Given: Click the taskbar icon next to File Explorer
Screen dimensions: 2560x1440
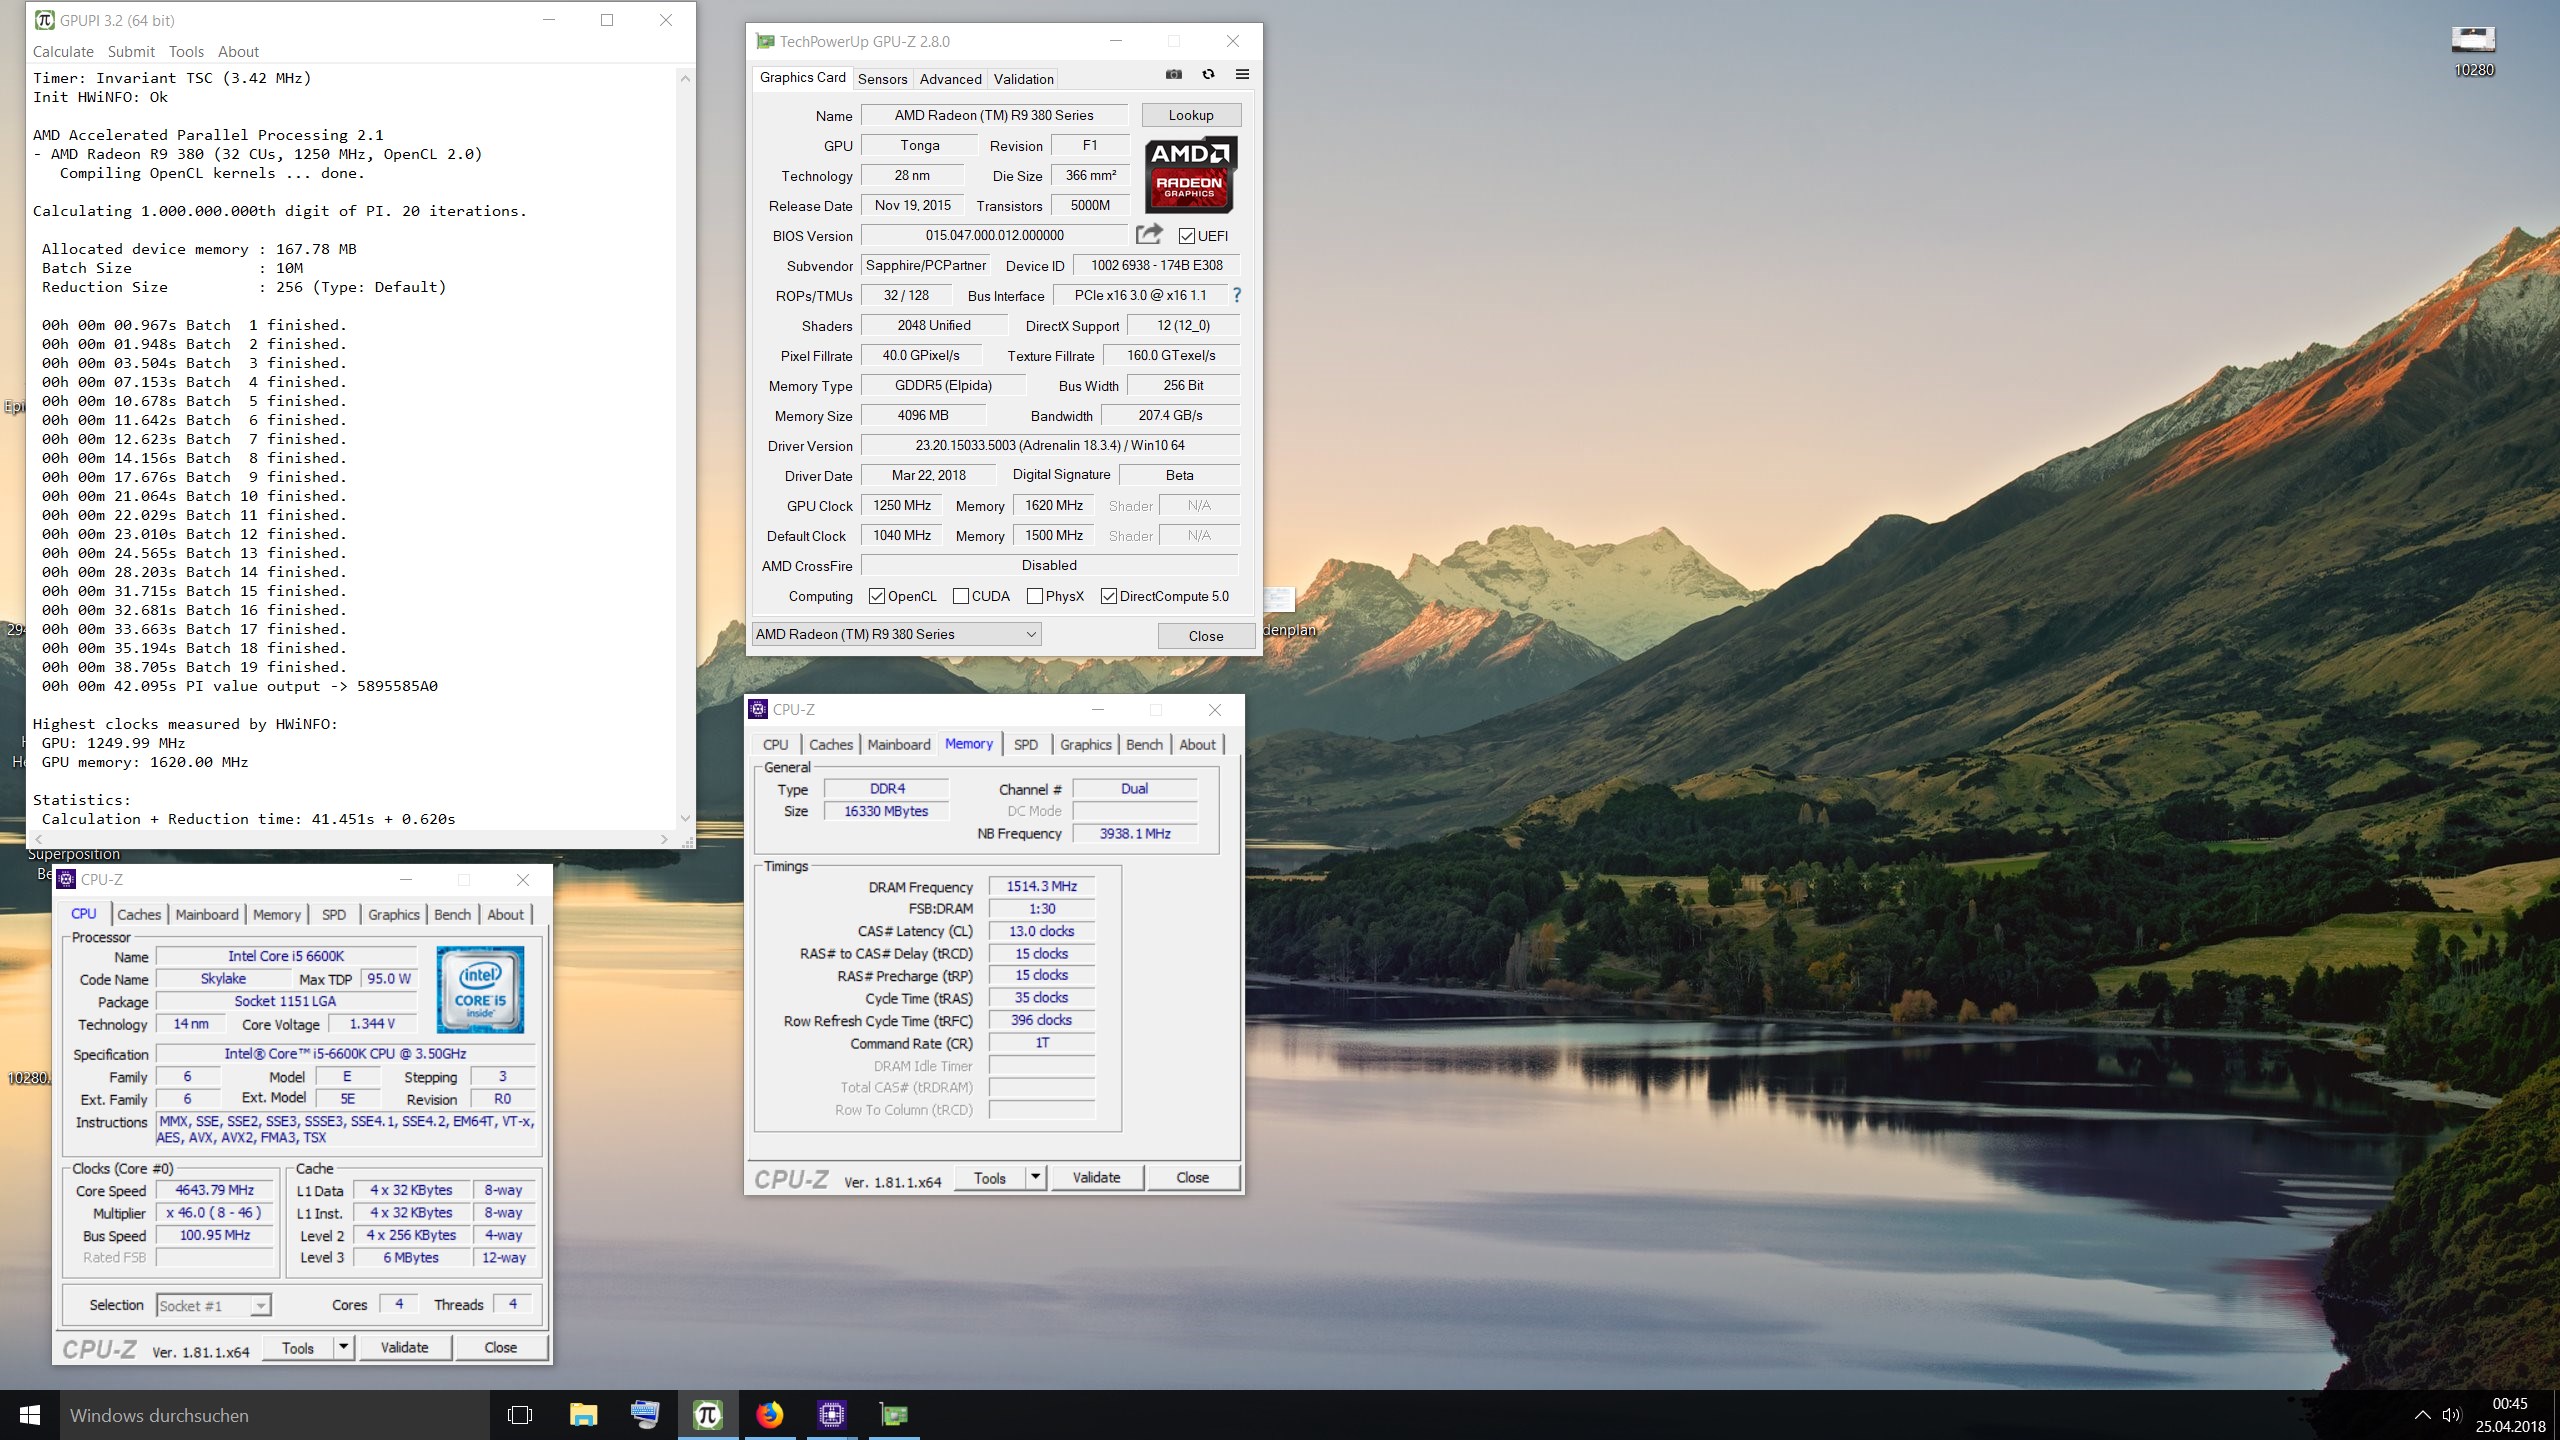Looking at the screenshot, I should point(645,1415).
